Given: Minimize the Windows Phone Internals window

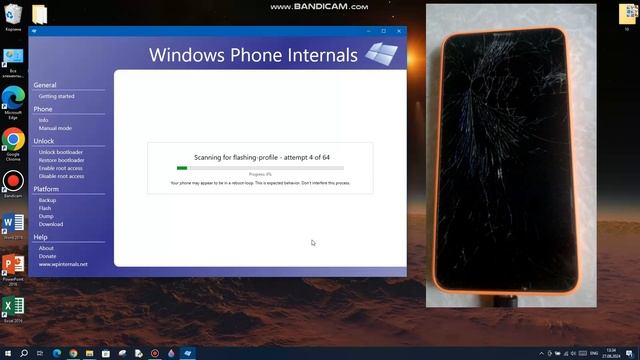Looking at the screenshot, I should (x=369, y=31).
